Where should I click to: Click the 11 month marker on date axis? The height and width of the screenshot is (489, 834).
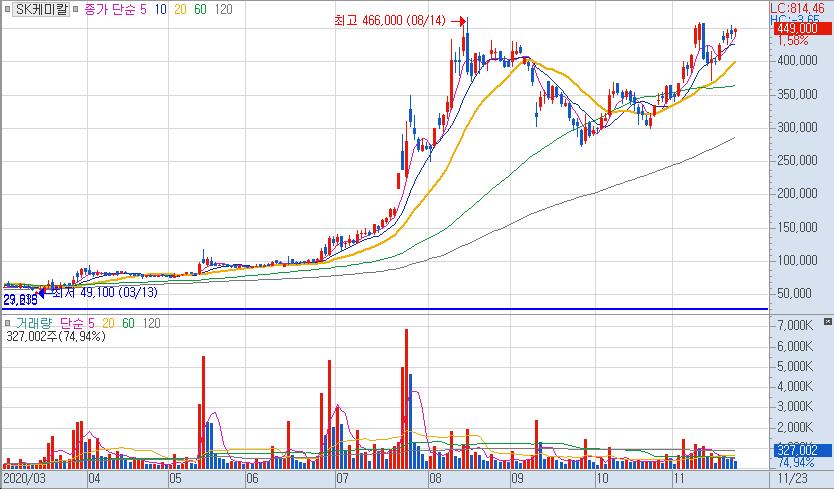pyautogui.click(x=679, y=478)
